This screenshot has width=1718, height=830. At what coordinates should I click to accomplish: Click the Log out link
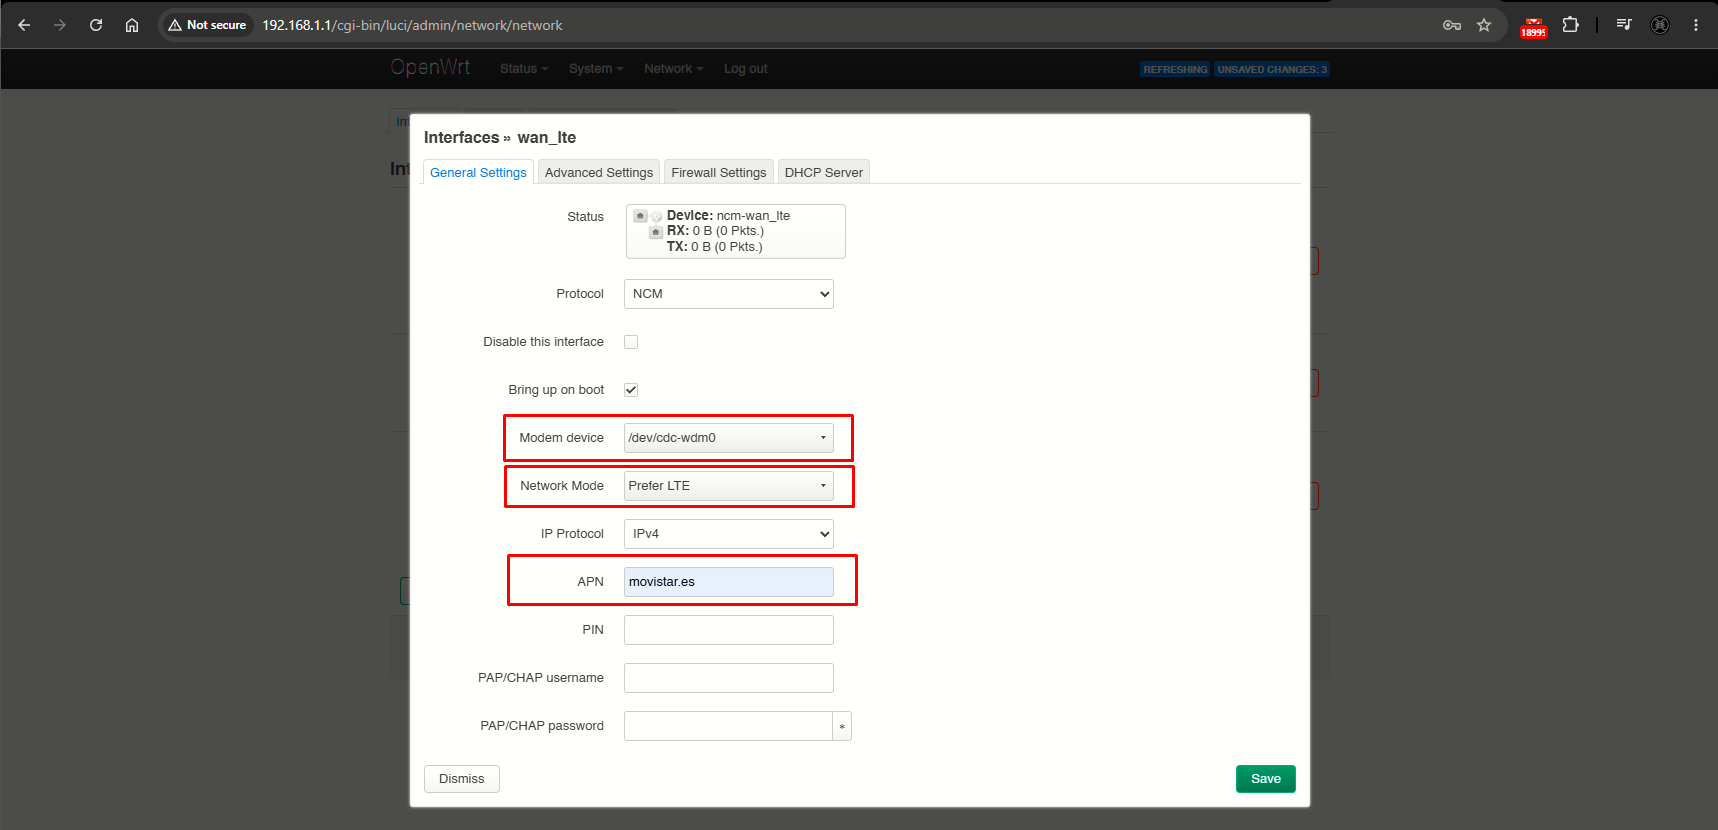746,69
